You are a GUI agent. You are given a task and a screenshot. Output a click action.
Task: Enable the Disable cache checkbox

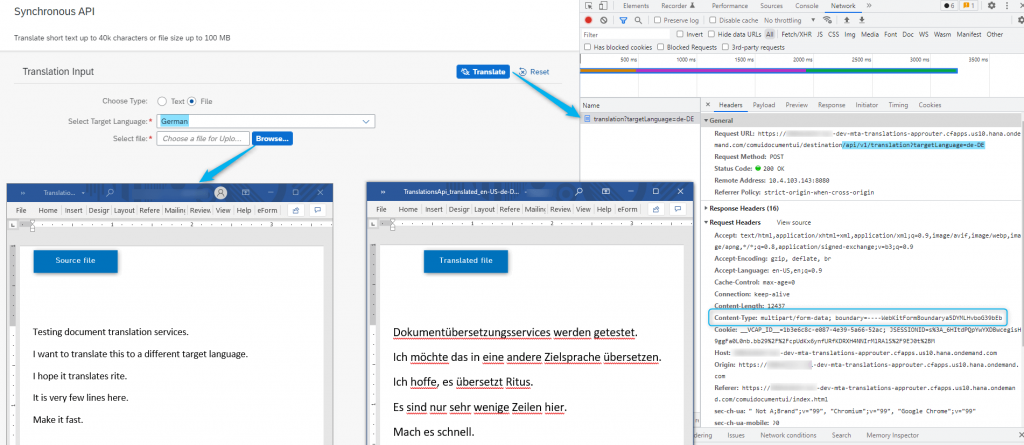(712, 20)
